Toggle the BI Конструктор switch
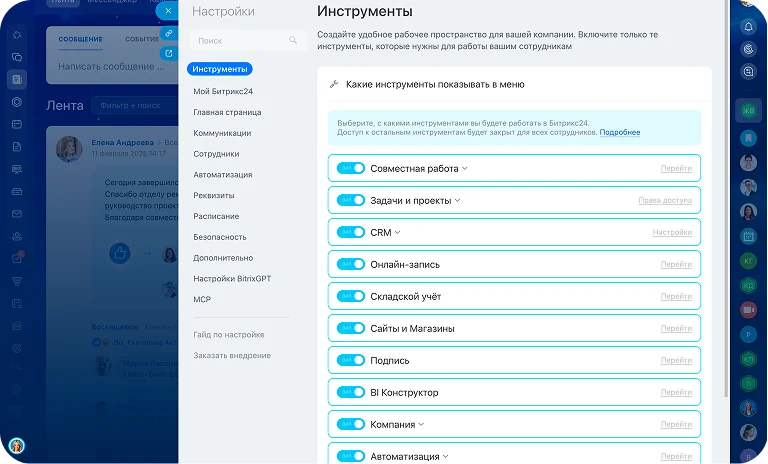Viewport: 768px width, 464px height. [x=351, y=392]
